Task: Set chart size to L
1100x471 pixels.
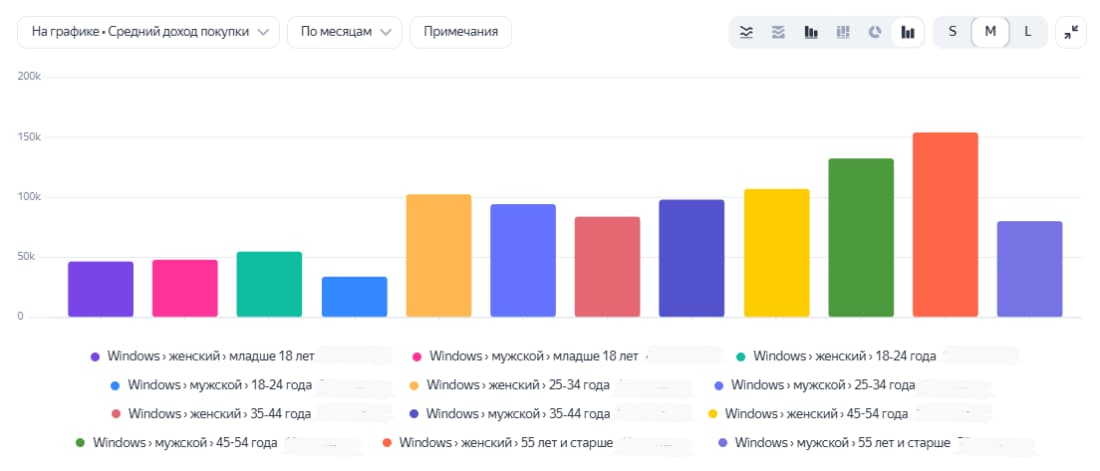Action: click(x=1028, y=32)
